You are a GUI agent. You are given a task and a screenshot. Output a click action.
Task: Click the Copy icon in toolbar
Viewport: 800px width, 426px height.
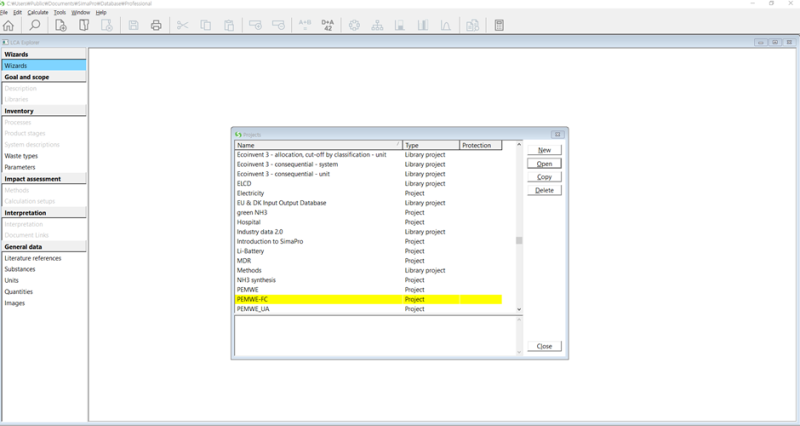click(x=206, y=25)
